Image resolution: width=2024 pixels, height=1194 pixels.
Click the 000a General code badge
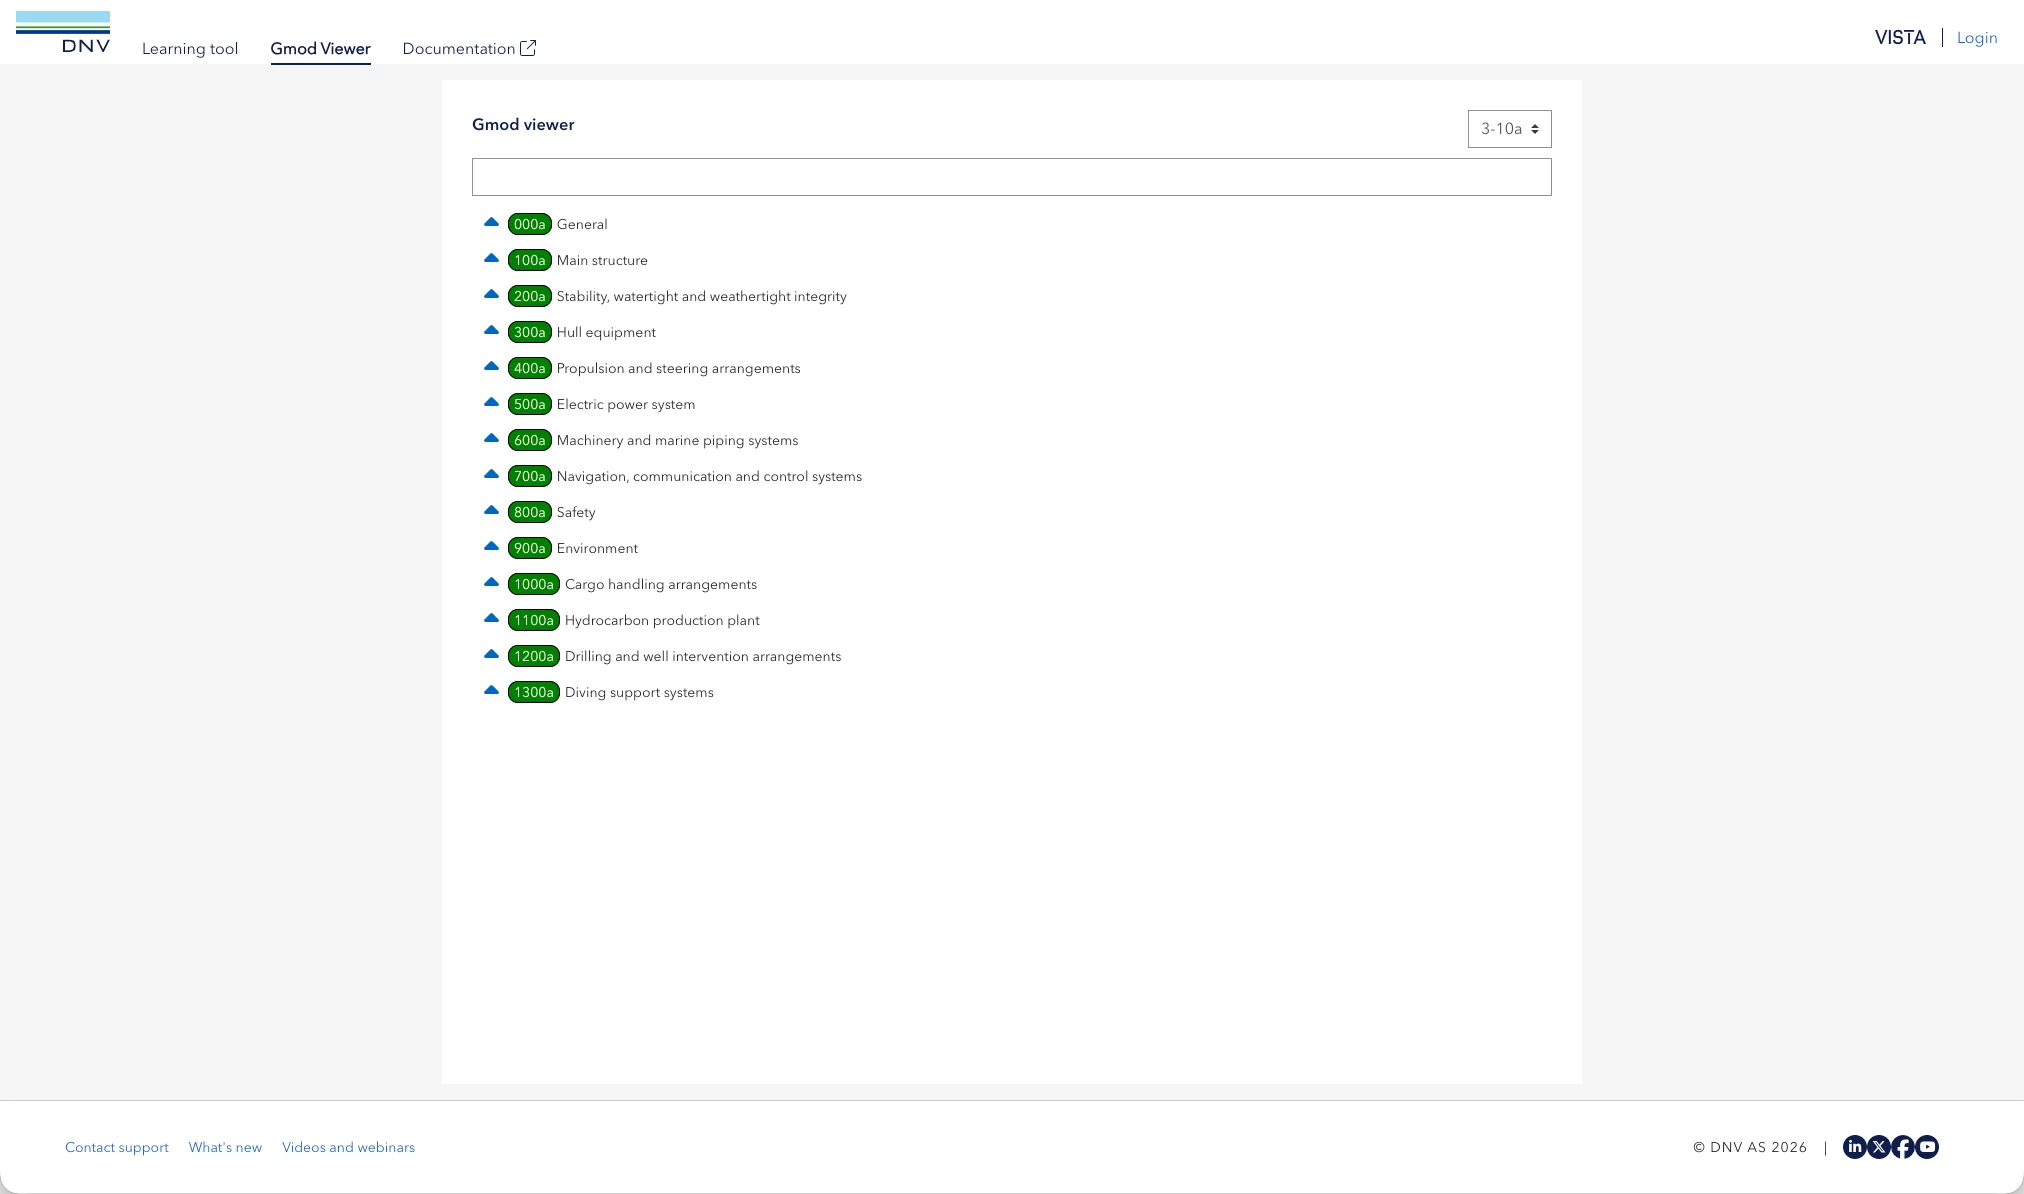tap(529, 224)
